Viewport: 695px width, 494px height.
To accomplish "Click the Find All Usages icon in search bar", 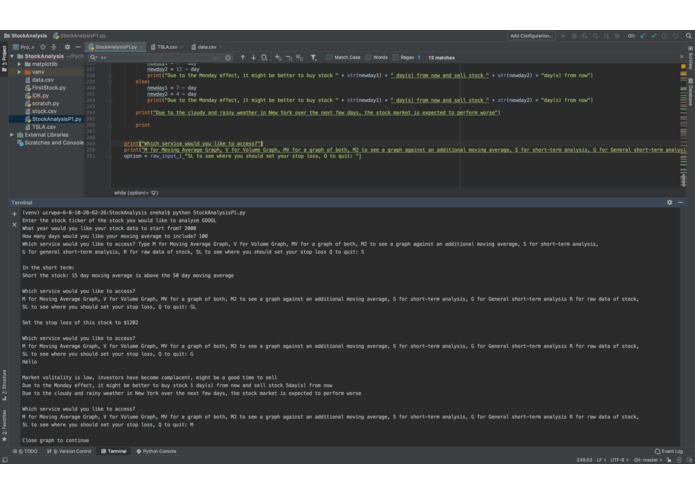I will 264,58.
